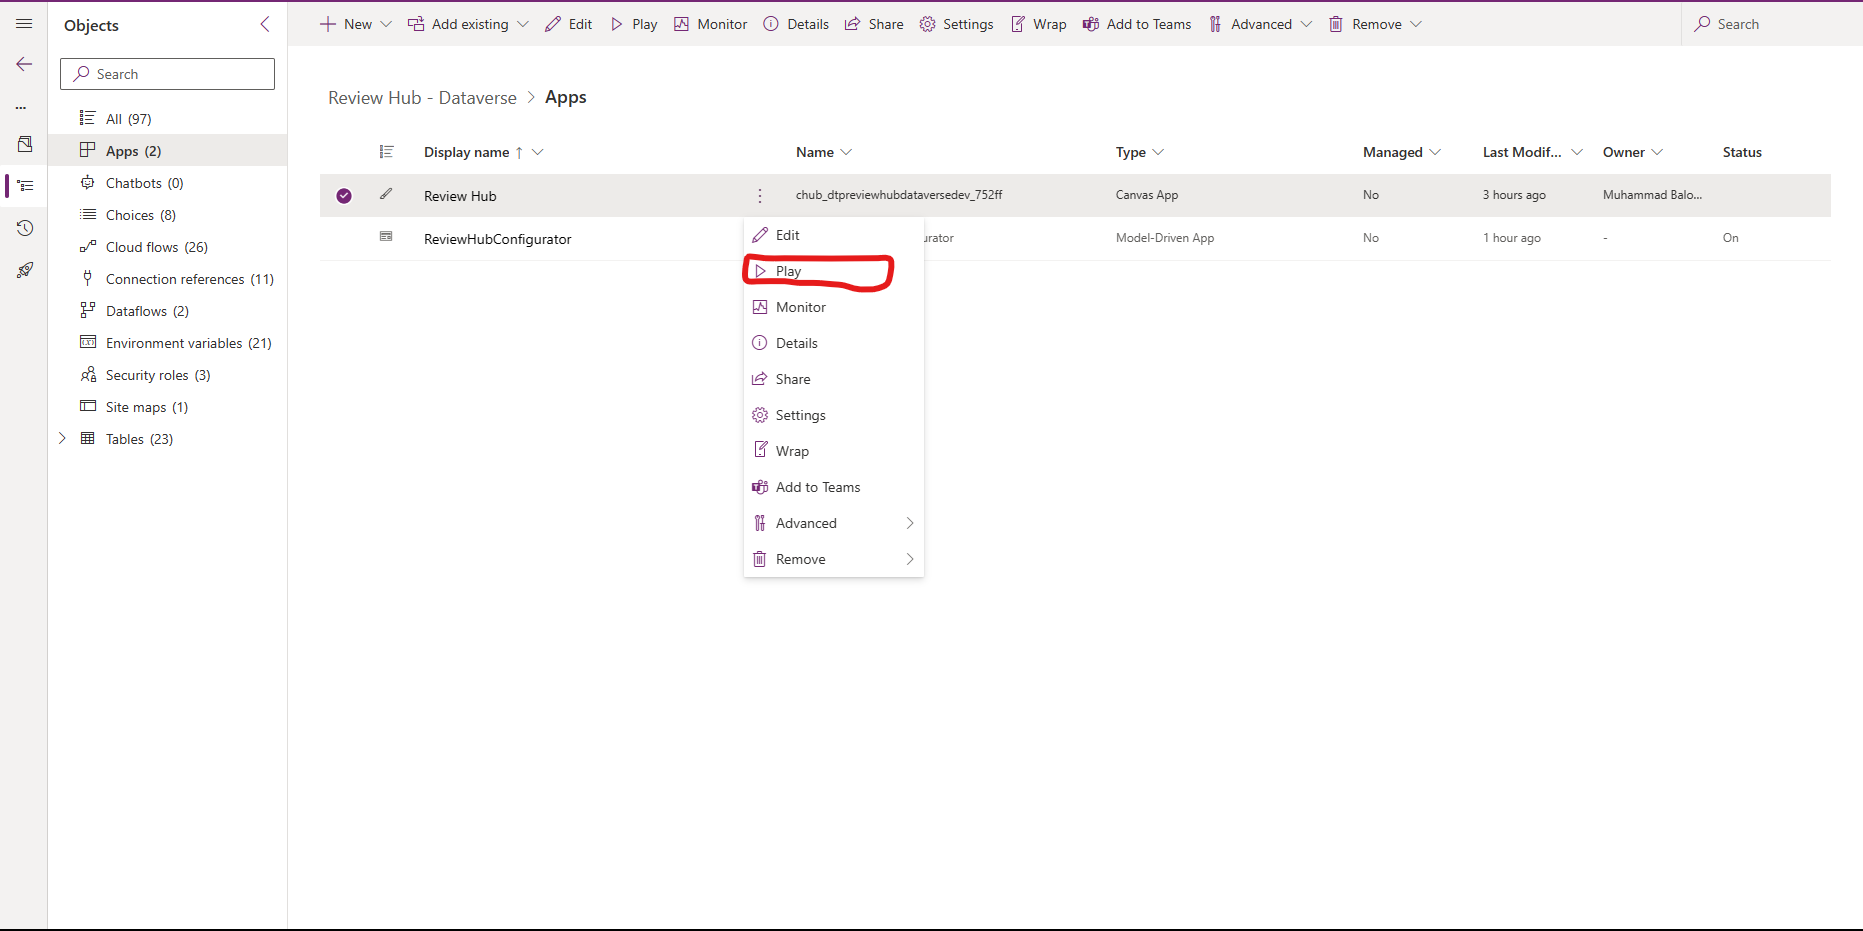The image size is (1863, 931).
Task: Open the history icon in the left rail
Action: [24, 227]
